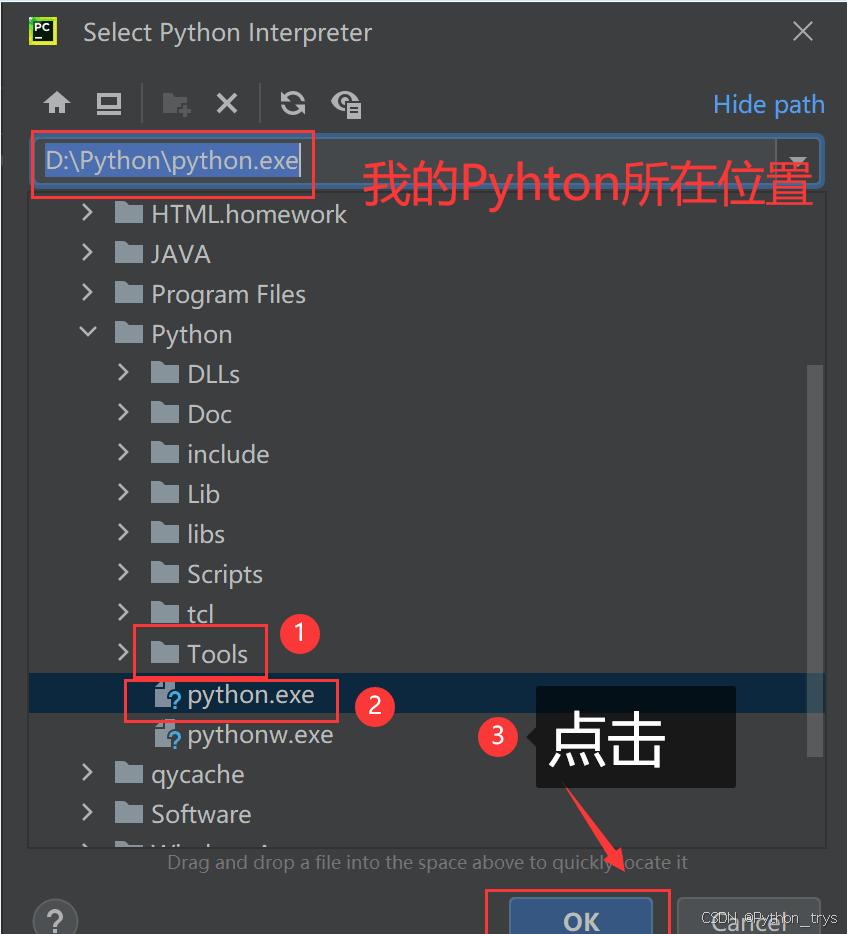Expand the Scripts folder

[x=123, y=572]
